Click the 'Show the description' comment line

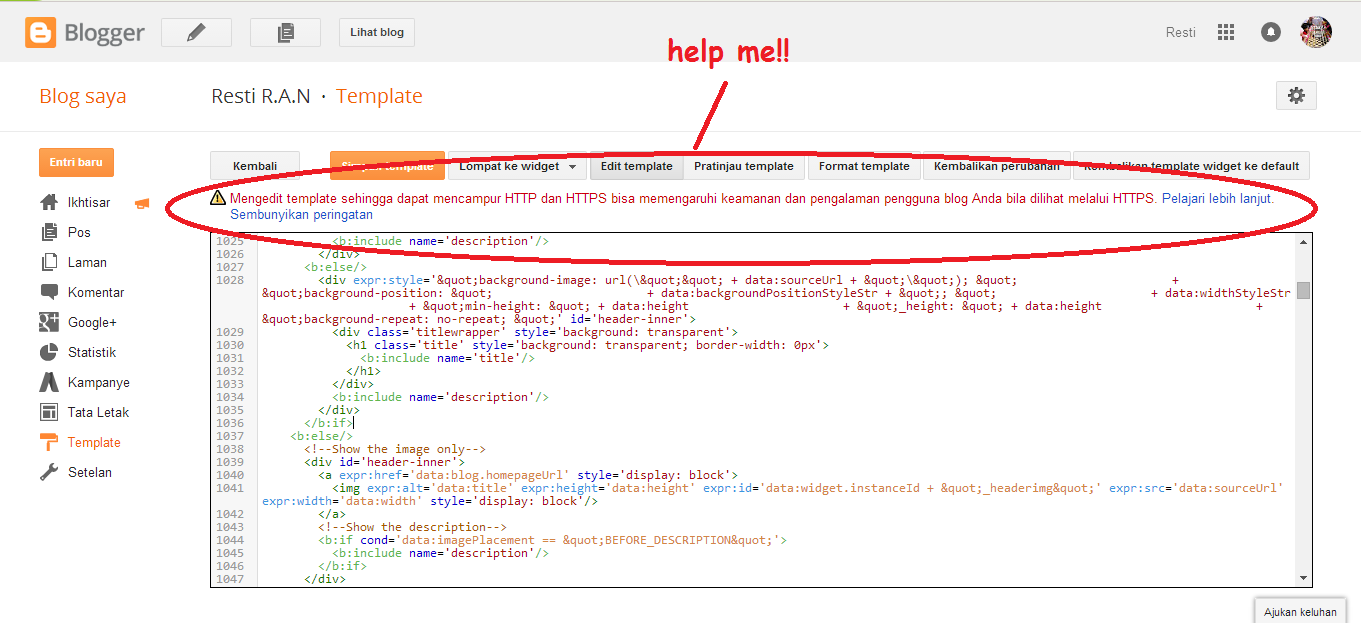pyautogui.click(x=413, y=527)
